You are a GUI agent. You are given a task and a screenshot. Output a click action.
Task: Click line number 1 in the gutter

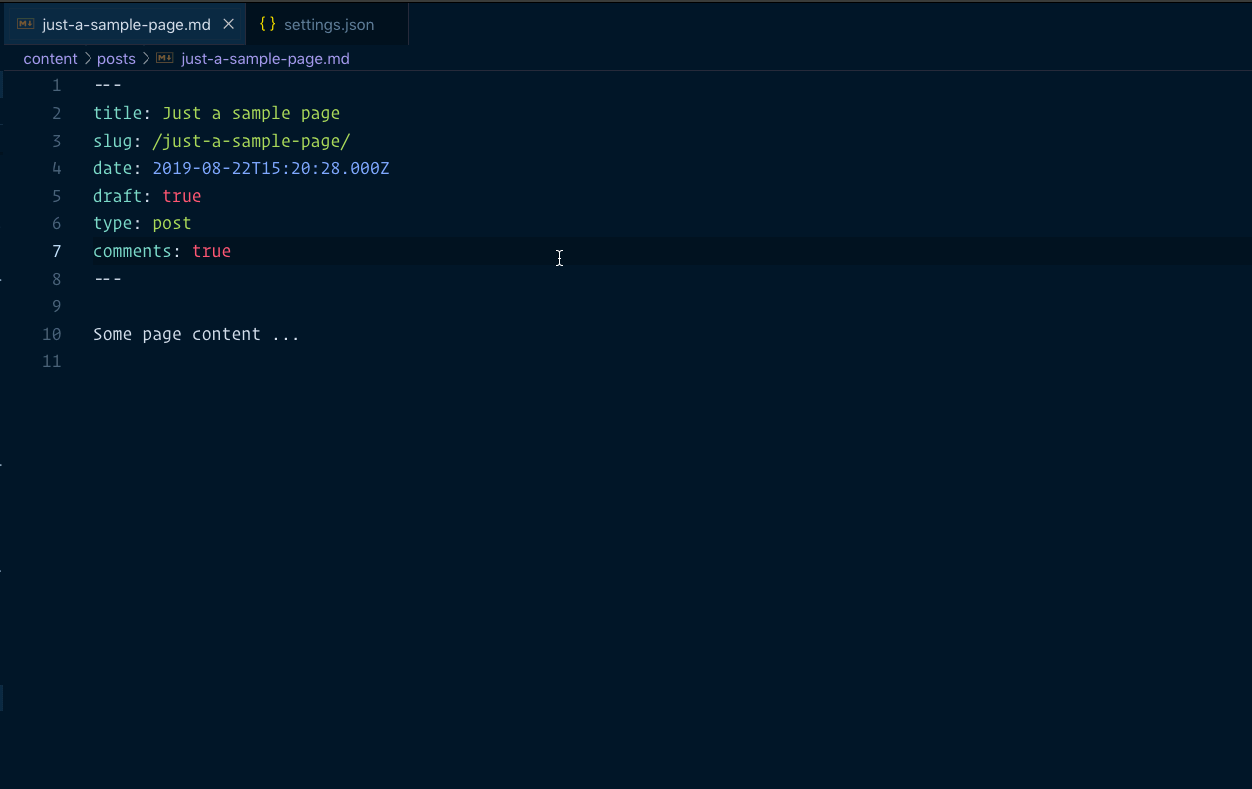(56, 86)
